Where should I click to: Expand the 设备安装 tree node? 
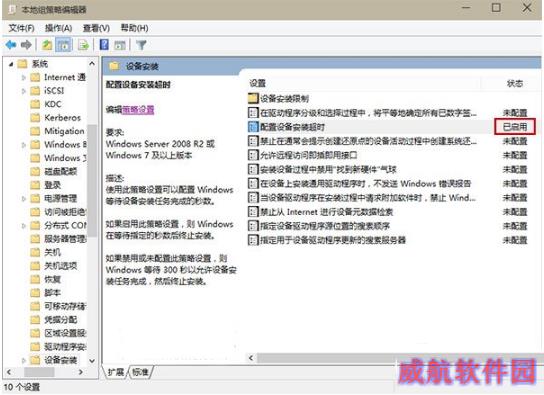pos(24,360)
